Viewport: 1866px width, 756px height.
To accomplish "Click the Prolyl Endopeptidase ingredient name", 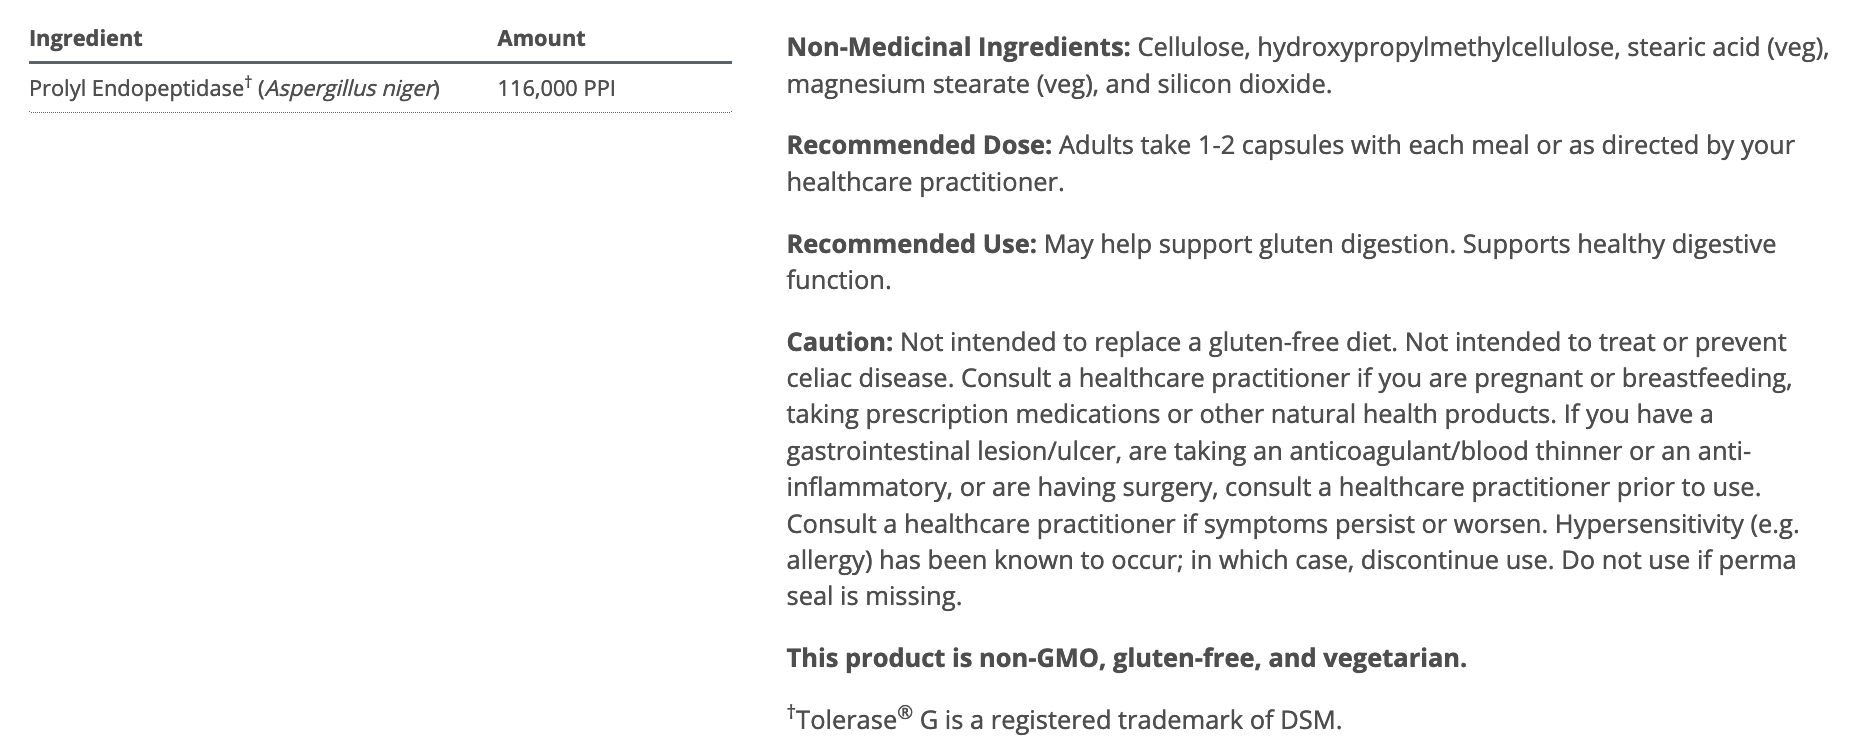I will tap(135, 89).
